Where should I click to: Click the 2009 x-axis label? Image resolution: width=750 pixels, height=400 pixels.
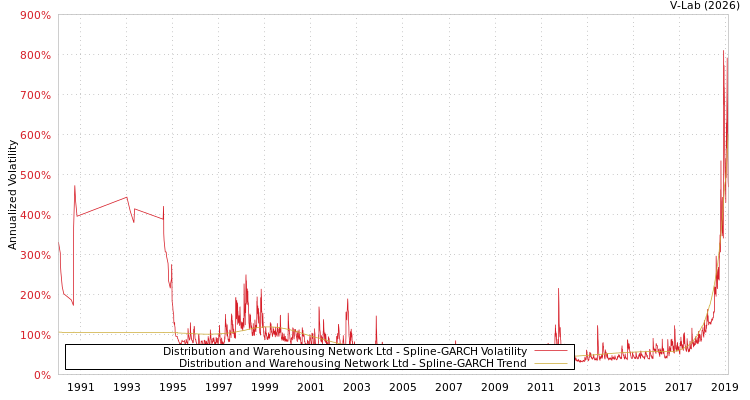[x=495, y=387]
